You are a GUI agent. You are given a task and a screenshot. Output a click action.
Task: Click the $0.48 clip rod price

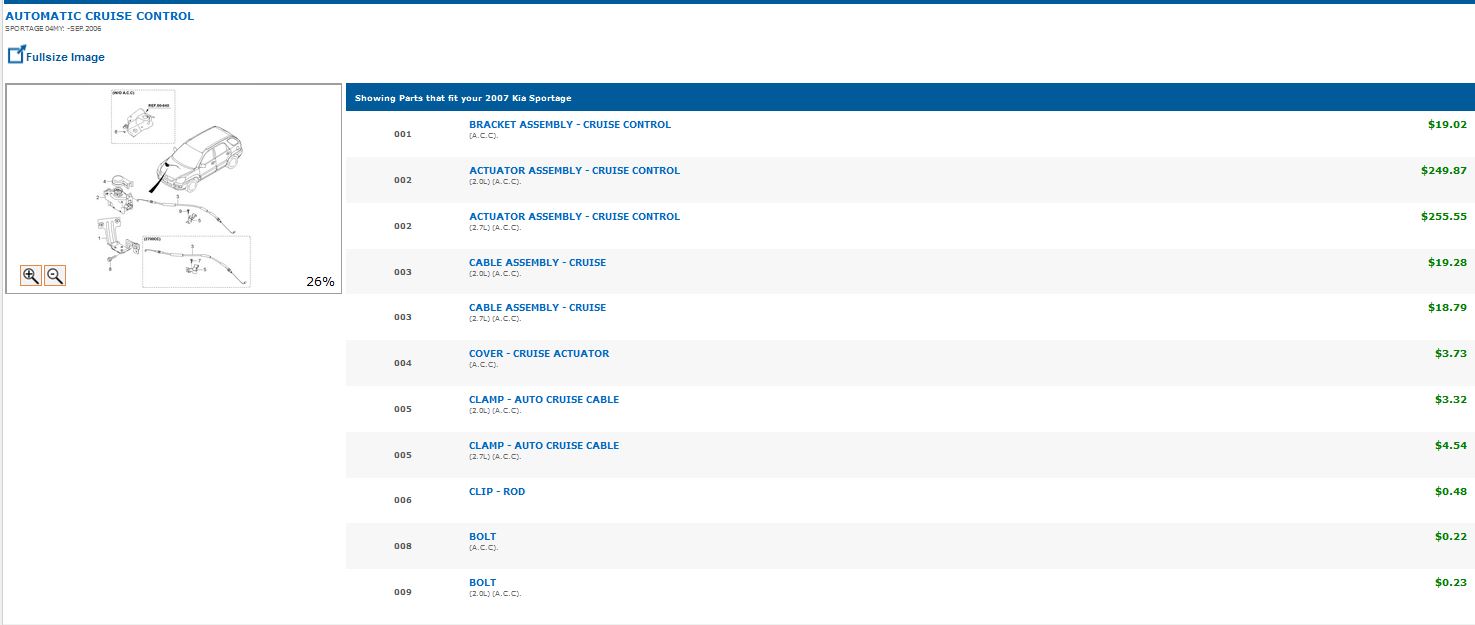(1450, 492)
